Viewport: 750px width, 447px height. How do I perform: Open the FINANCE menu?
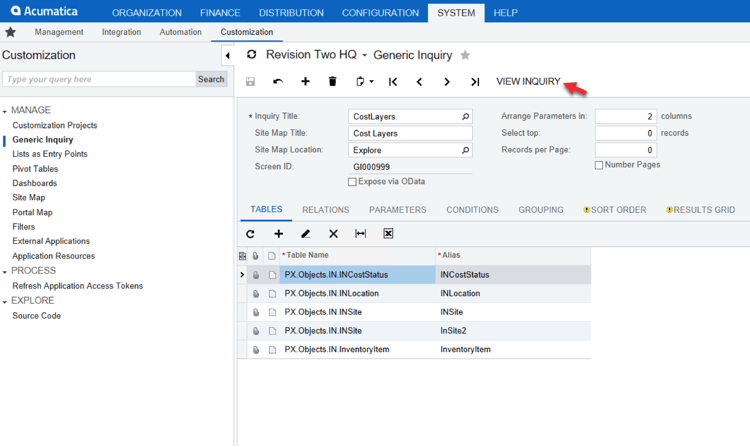(x=220, y=13)
